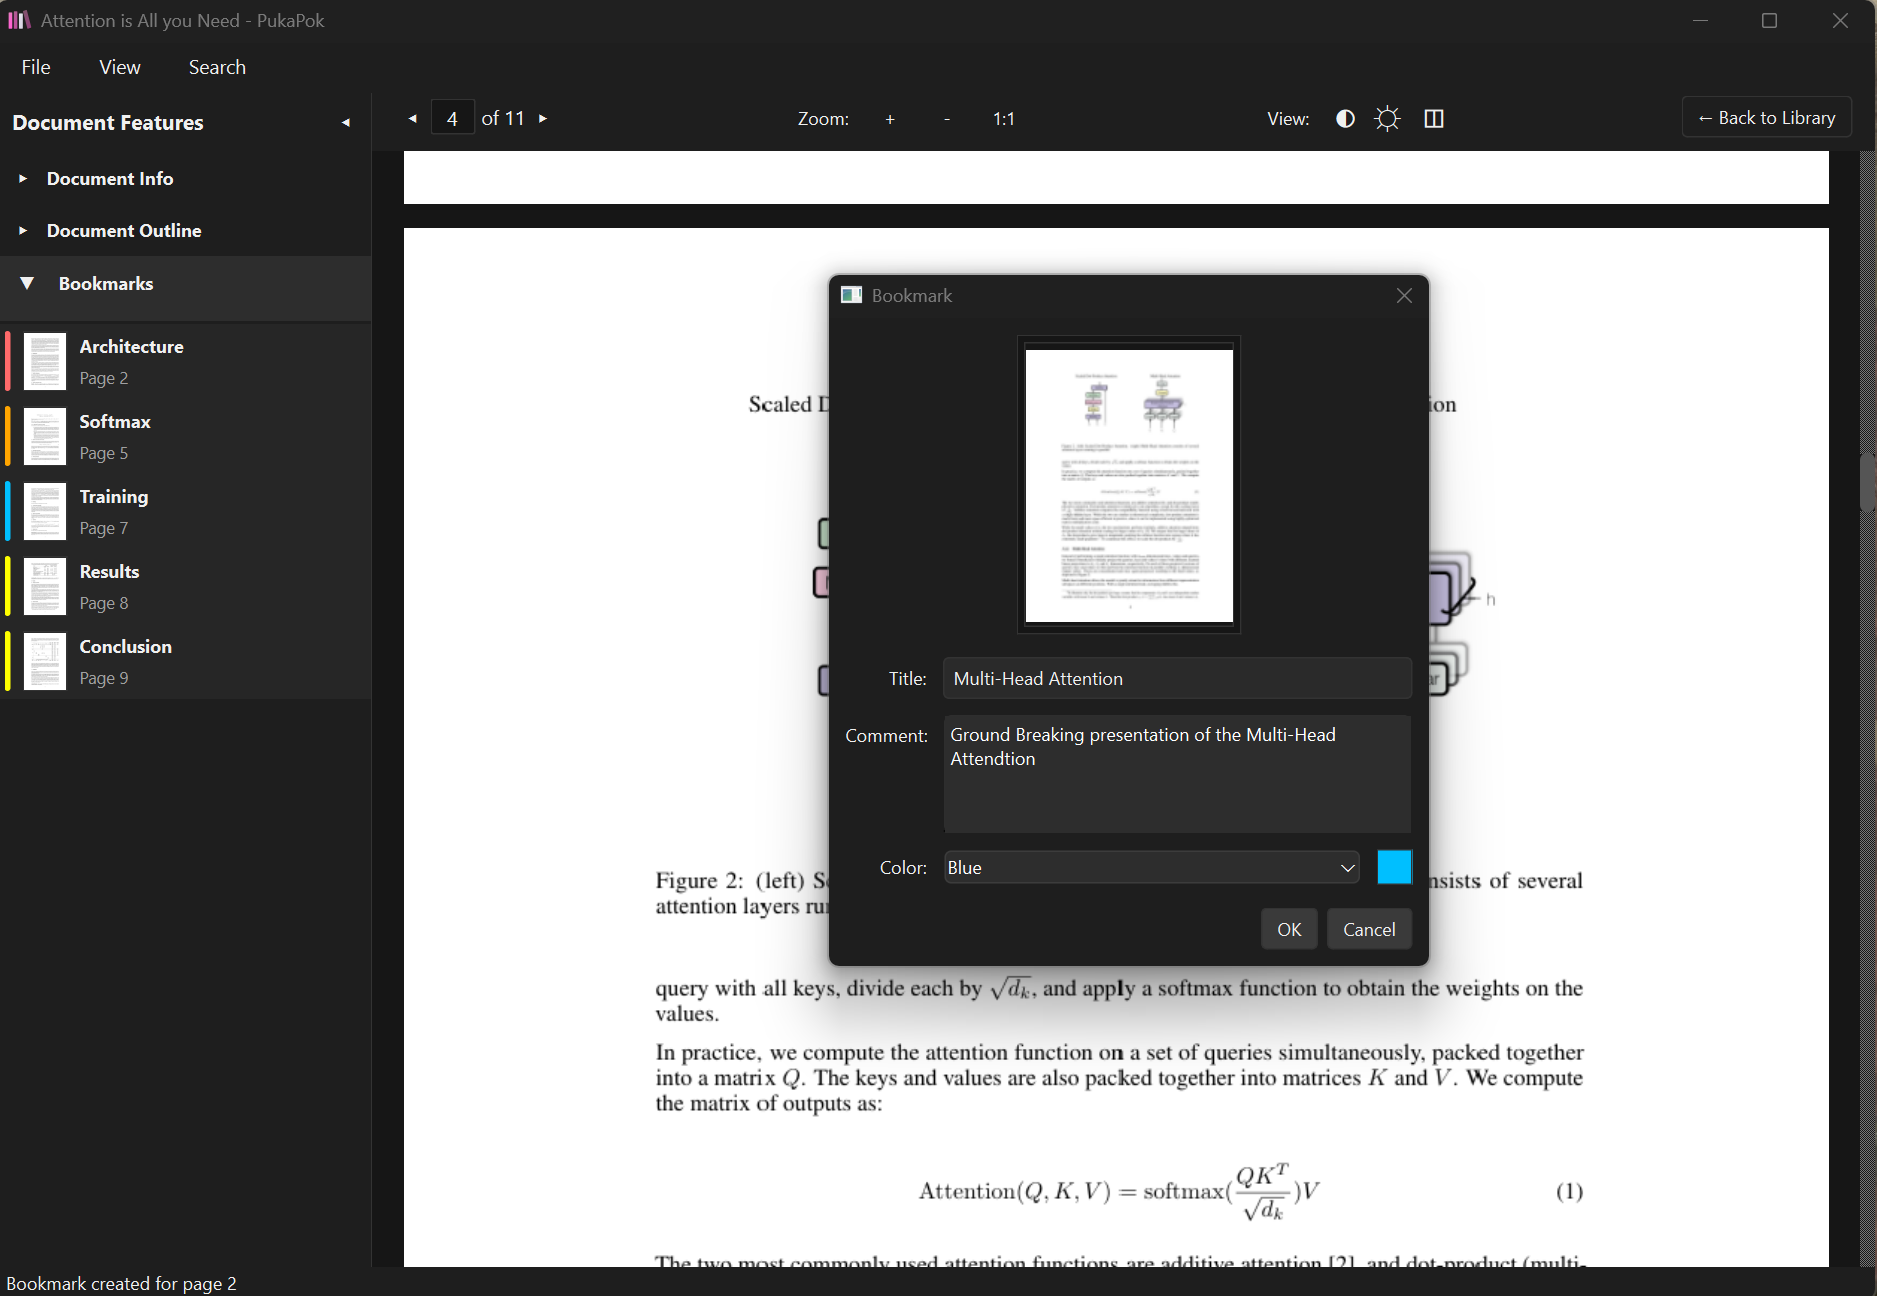Open the Color dropdown showing Blue
The image size is (1877, 1296).
(1151, 868)
